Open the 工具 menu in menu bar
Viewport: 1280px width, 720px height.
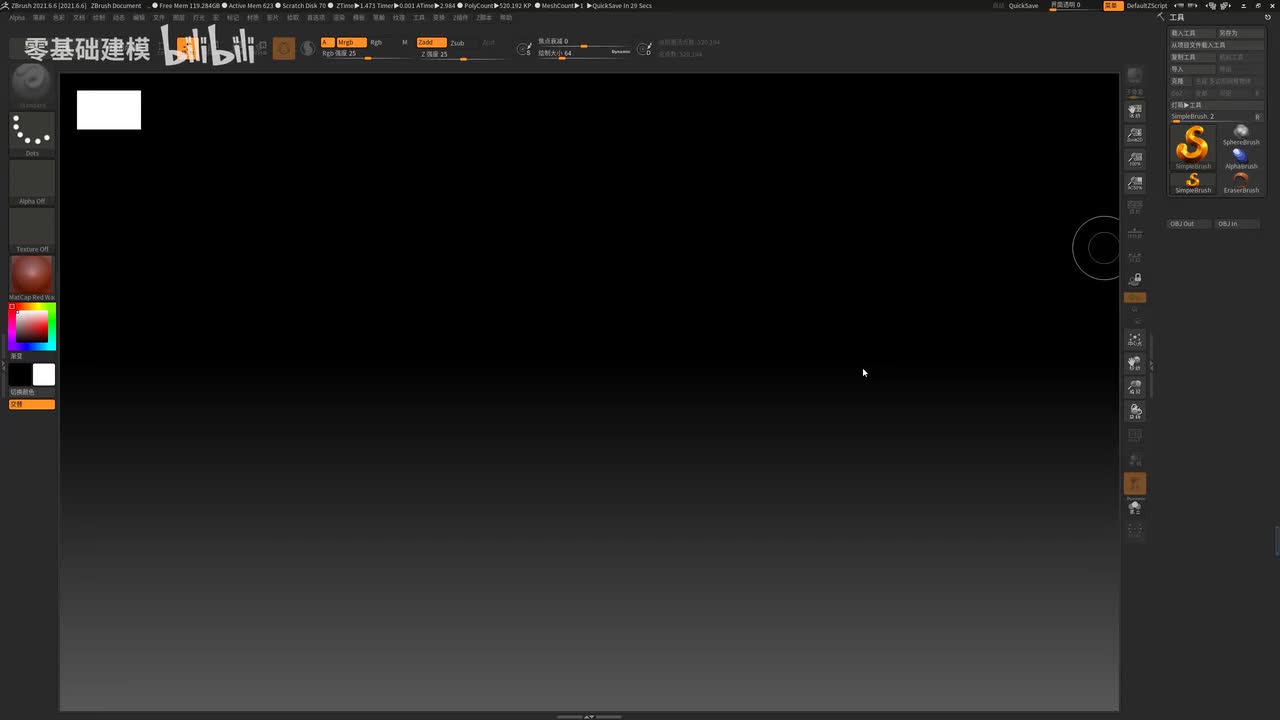[x=419, y=18]
